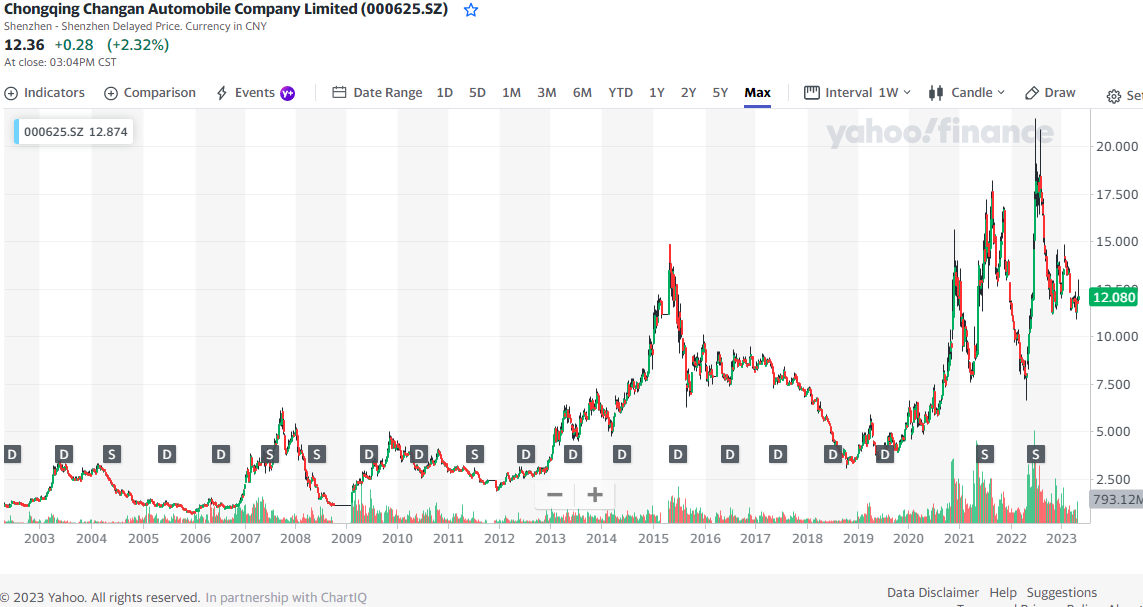Open the Help link
The width and height of the screenshot is (1143, 607).
tap(1003, 592)
